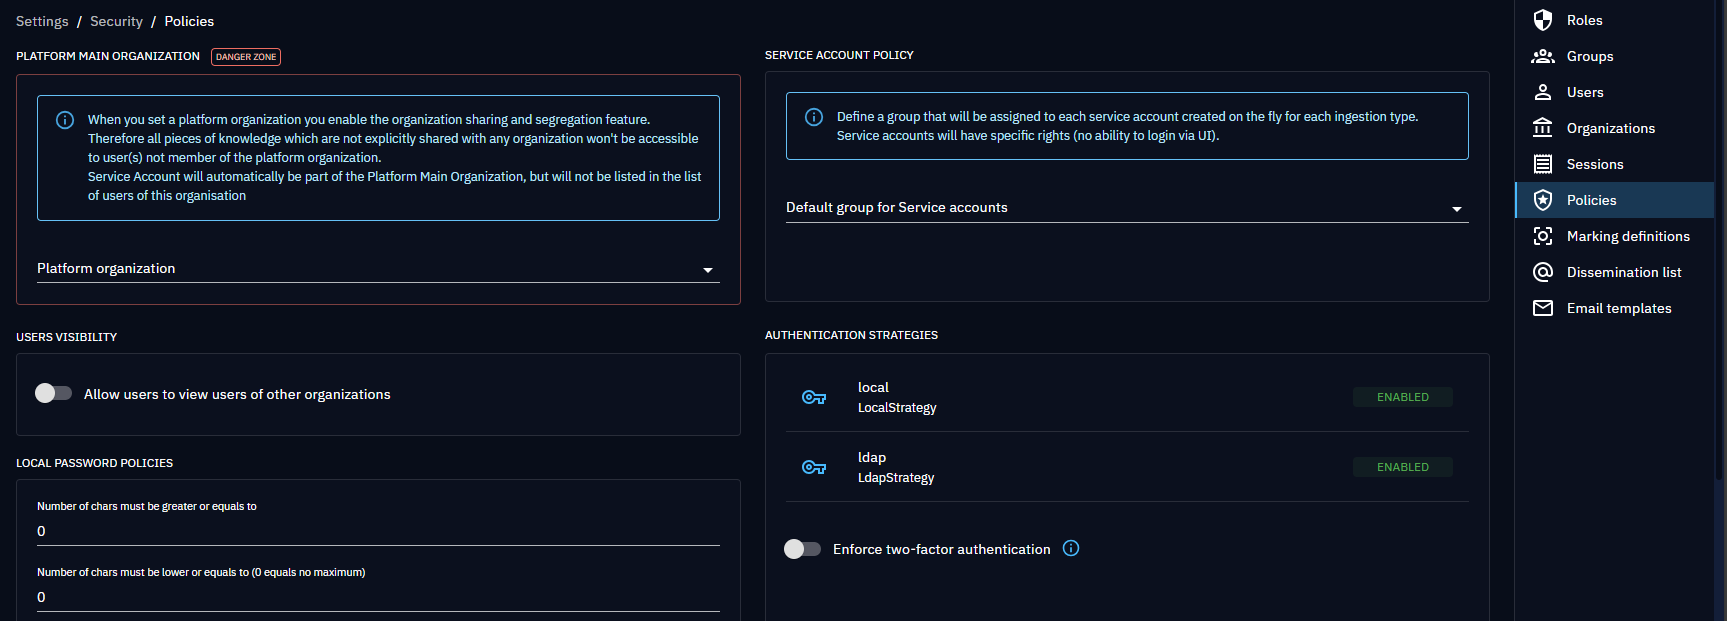Click the Roles shield icon

1543,20
